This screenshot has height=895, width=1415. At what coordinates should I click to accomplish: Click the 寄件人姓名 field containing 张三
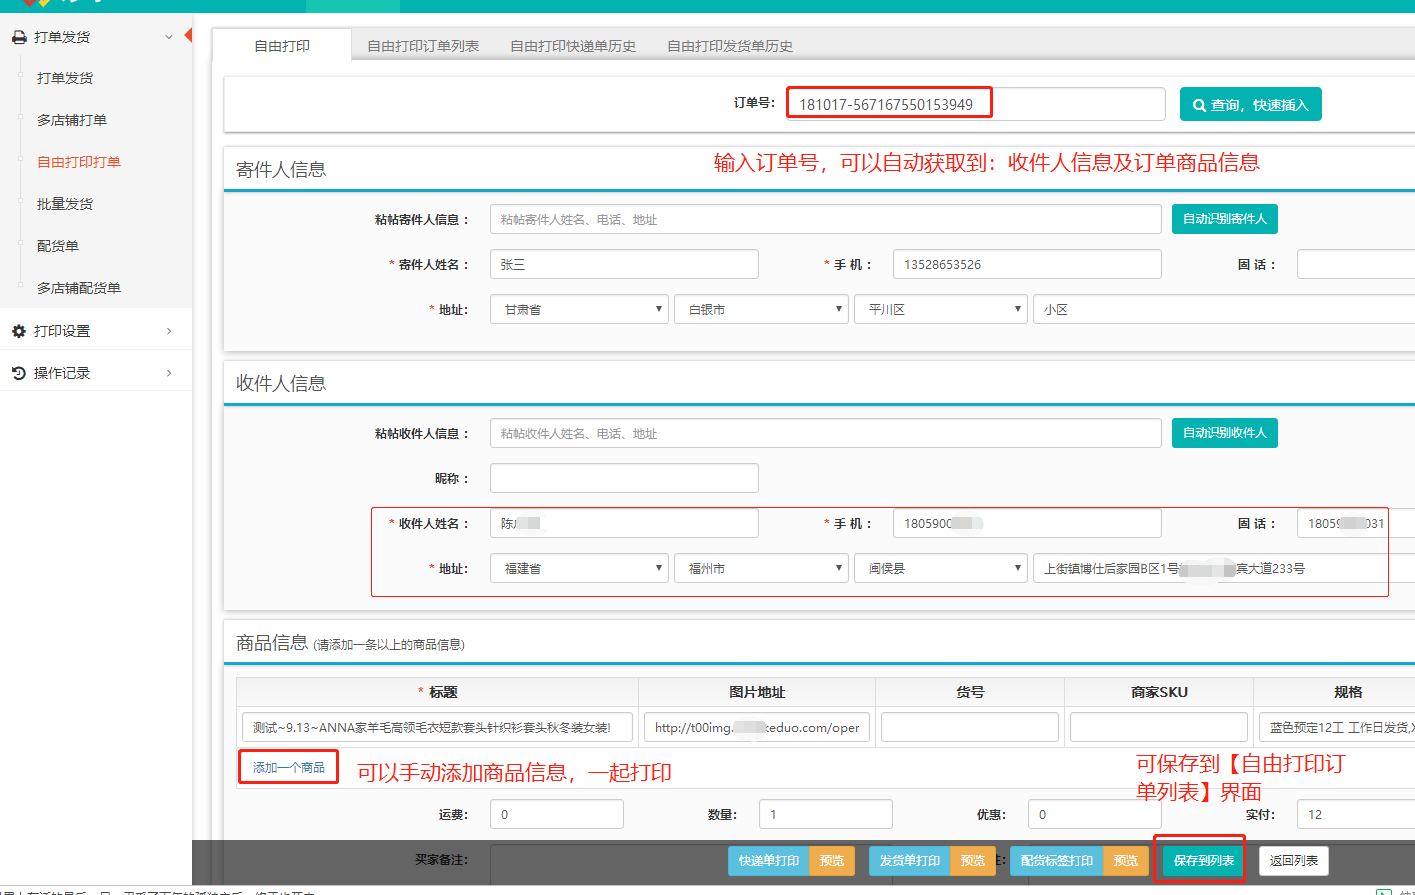624,264
